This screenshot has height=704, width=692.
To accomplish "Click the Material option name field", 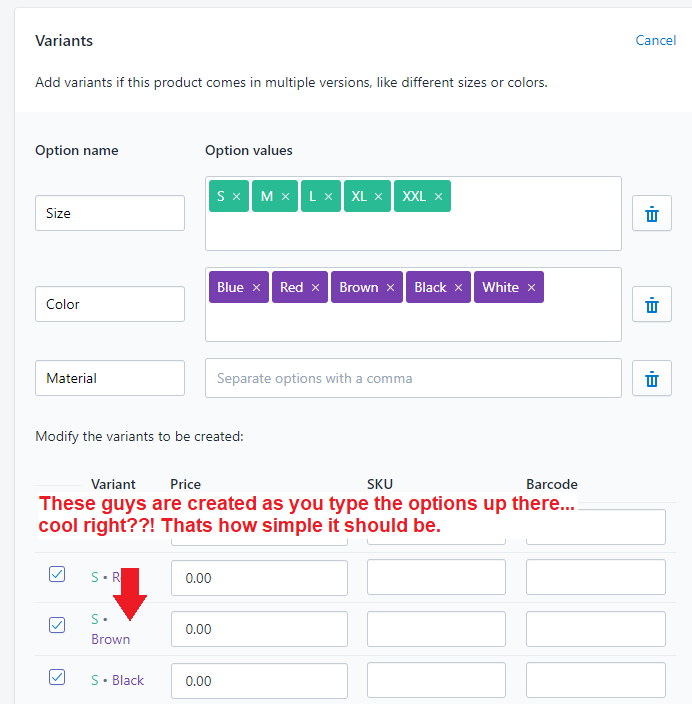I will click(110, 378).
